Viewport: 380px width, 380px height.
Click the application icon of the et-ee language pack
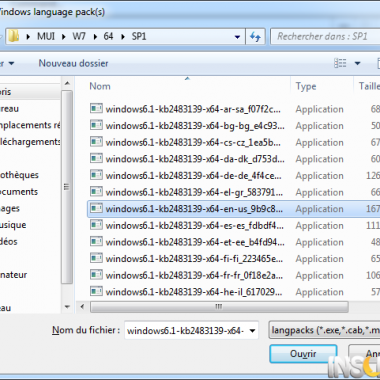96,242
